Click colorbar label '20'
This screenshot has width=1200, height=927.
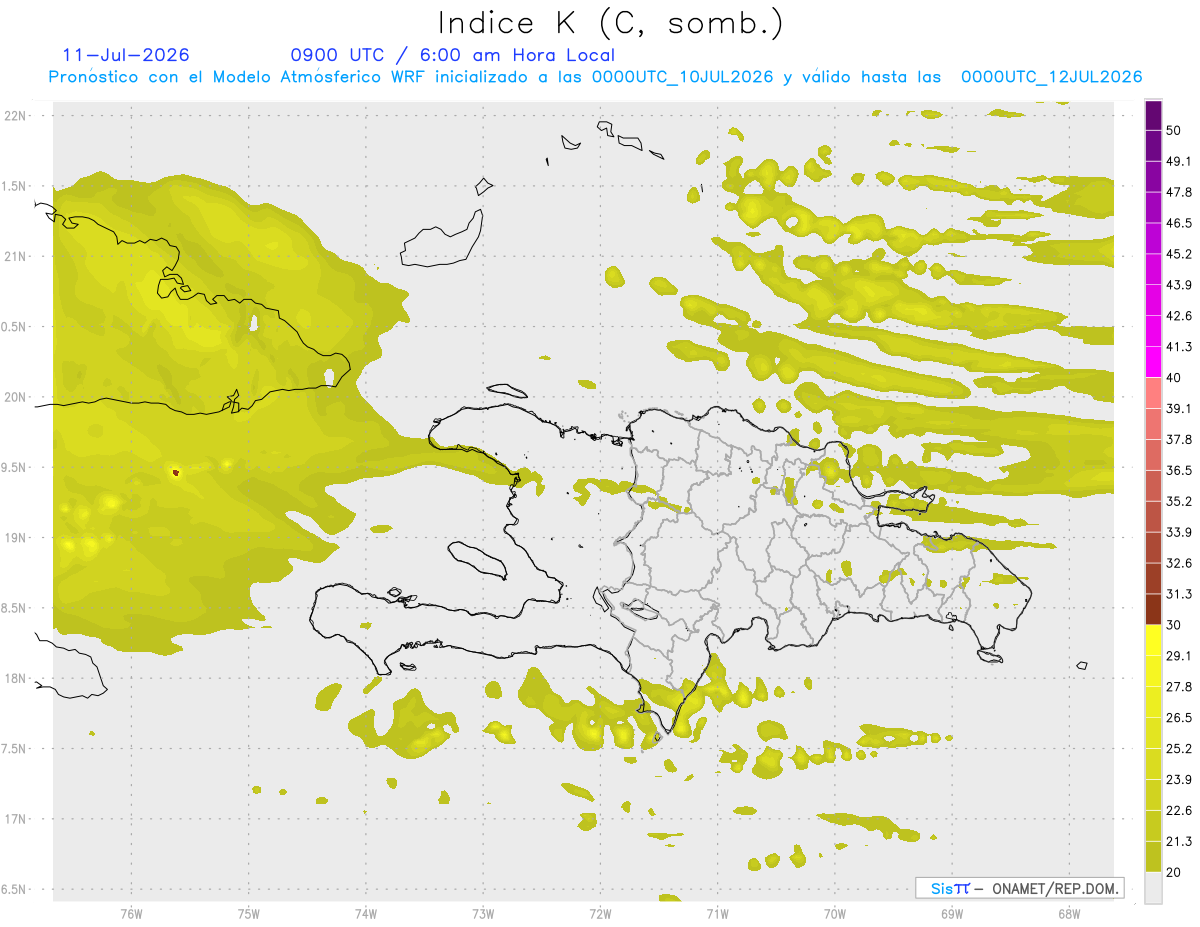pos(1174,871)
